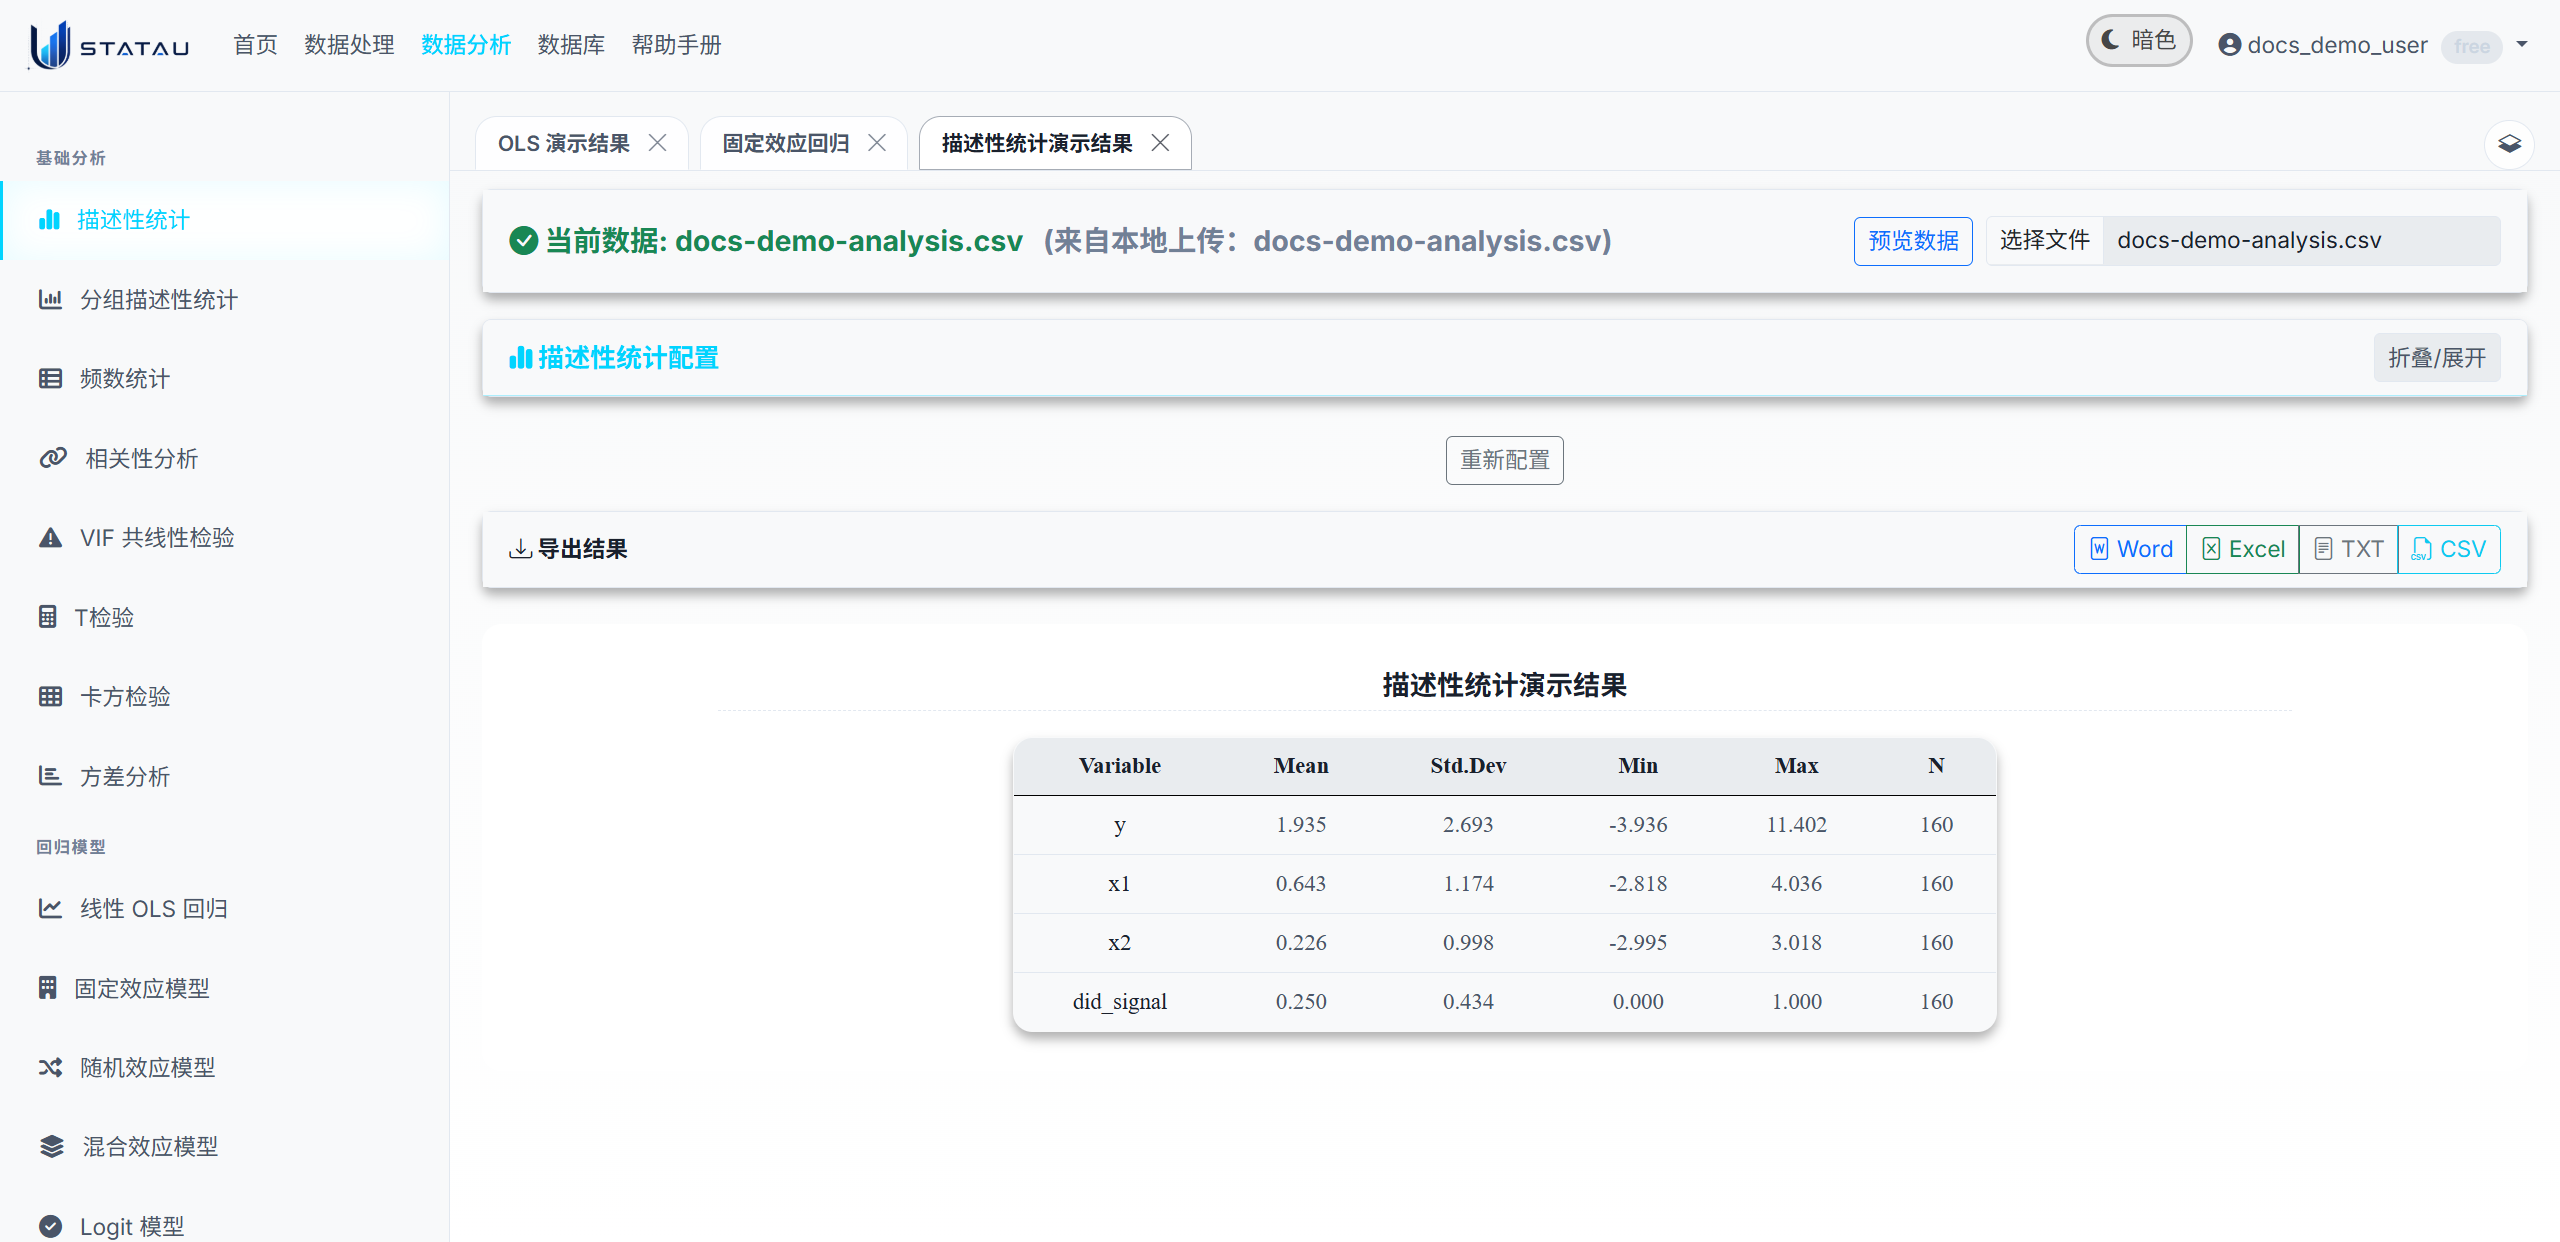Toggle dark mode with 暗色 button
The height and width of the screenshot is (1242, 2560).
click(2138, 41)
